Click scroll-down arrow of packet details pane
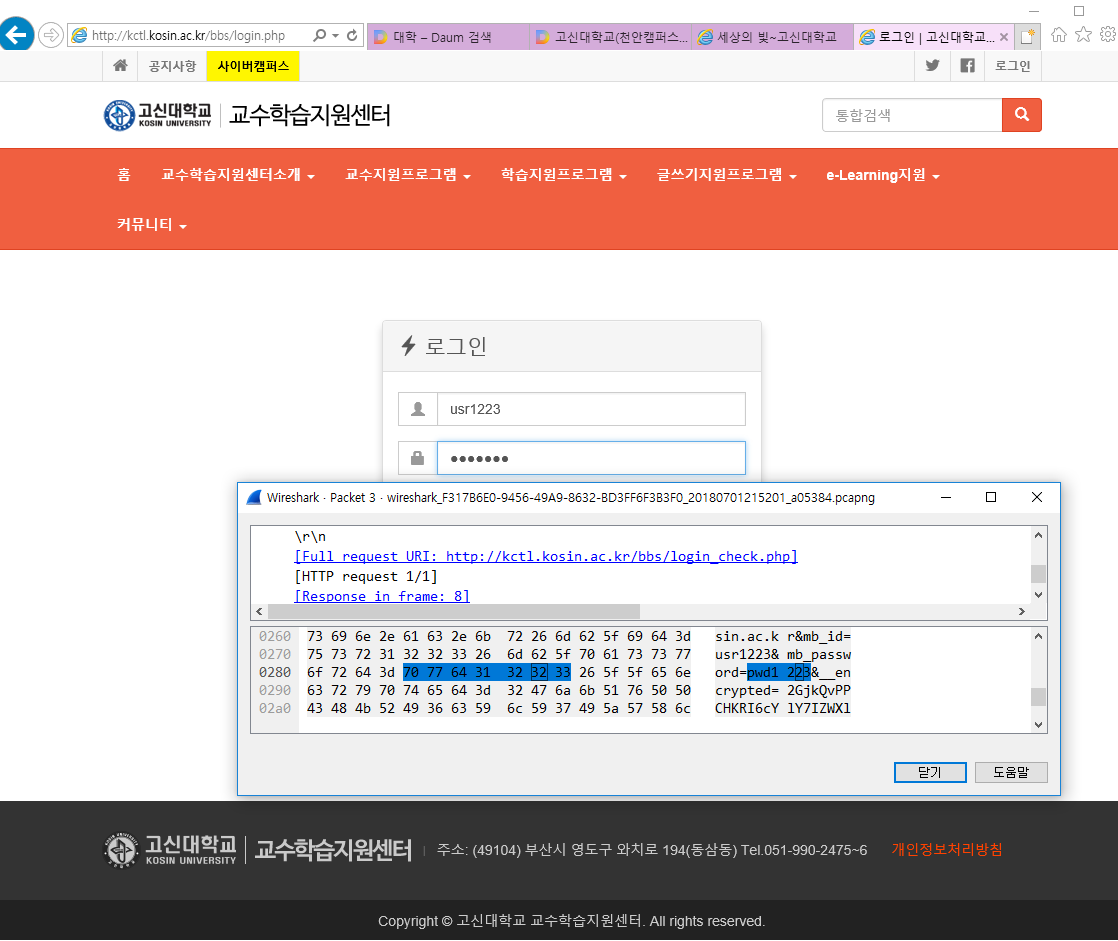Viewport: 1118px width, 941px height. coord(1038,595)
